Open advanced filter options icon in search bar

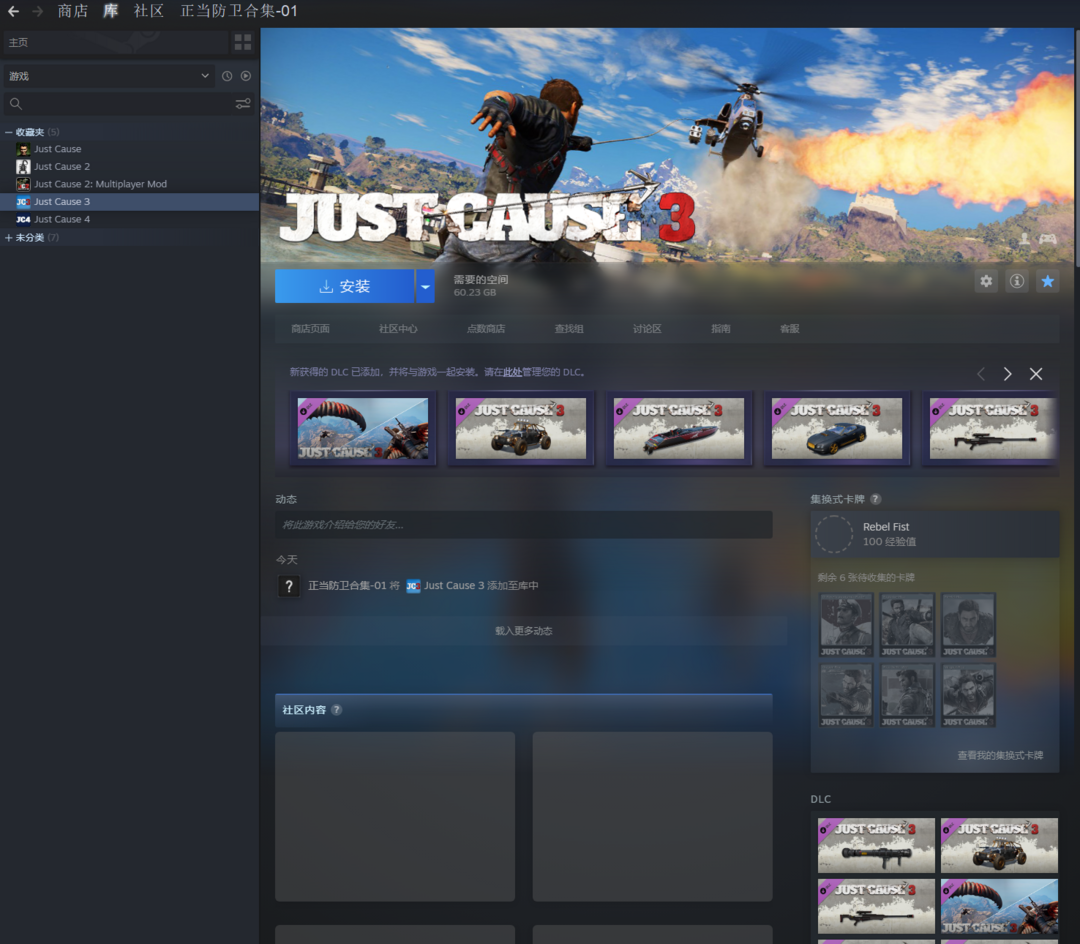(x=243, y=104)
